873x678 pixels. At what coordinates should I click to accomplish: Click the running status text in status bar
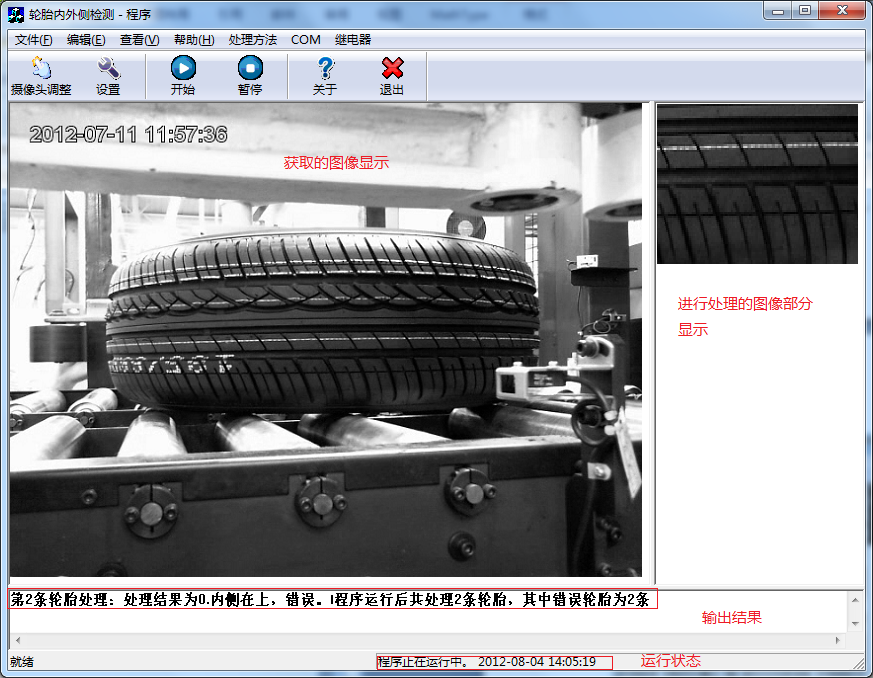click(487, 662)
